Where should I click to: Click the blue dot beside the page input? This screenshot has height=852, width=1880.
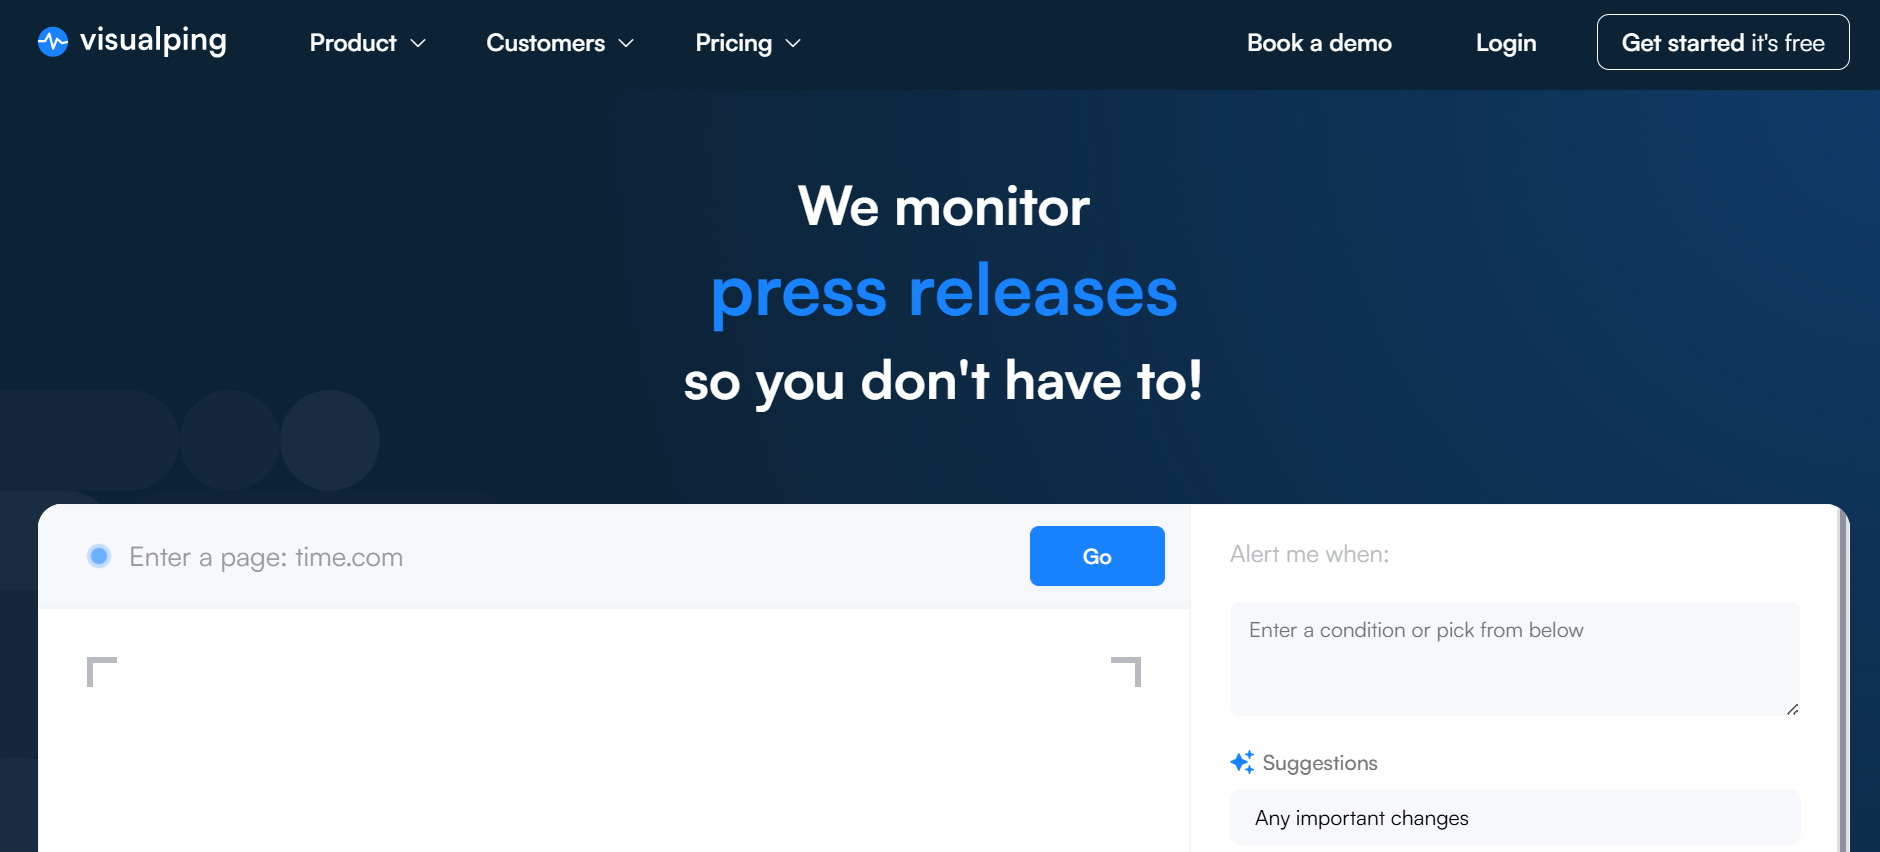click(99, 556)
